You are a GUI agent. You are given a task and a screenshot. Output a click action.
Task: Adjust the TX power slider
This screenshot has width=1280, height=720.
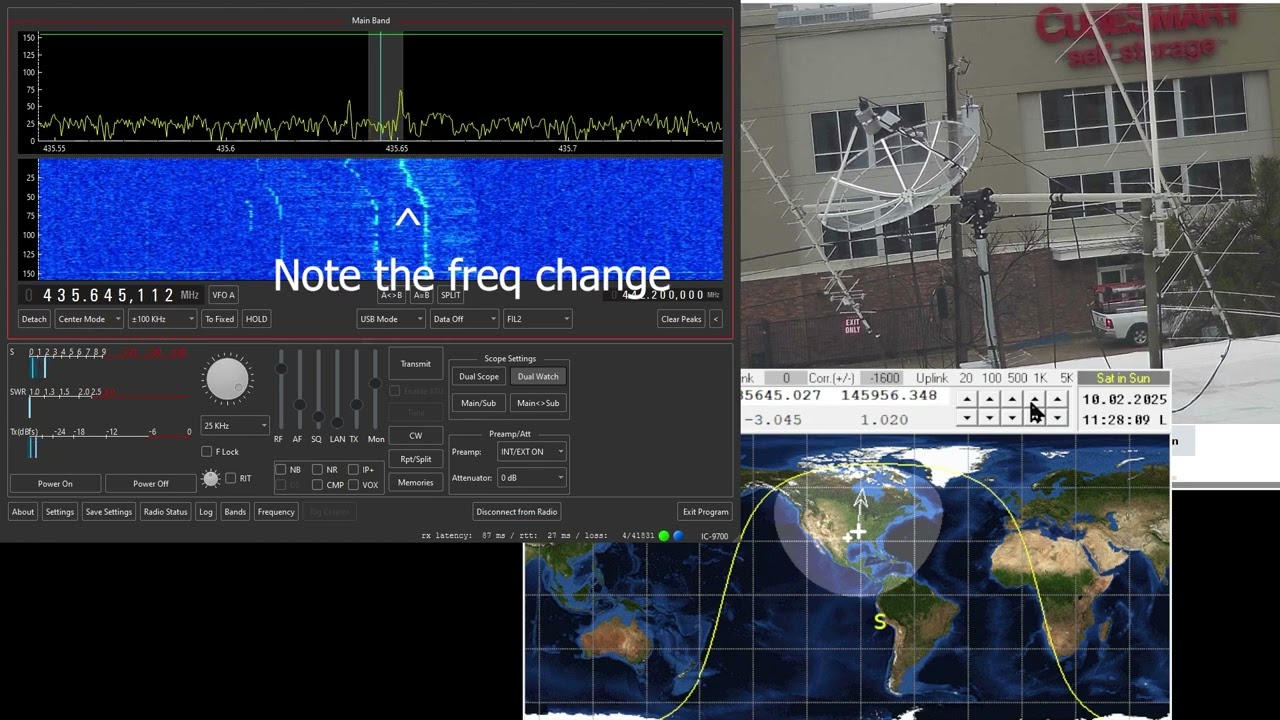(x=355, y=390)
